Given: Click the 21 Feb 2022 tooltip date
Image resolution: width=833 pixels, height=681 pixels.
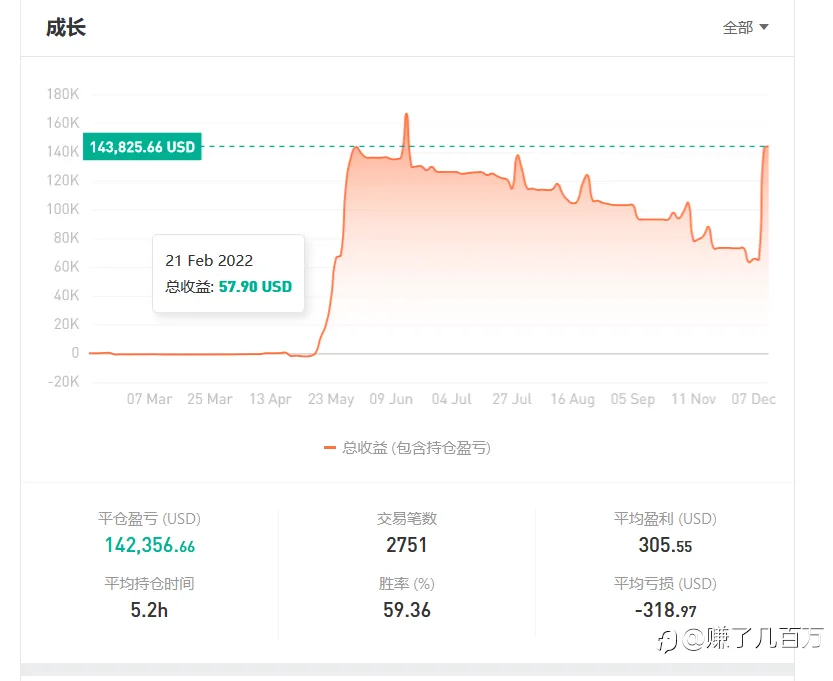Looking at the screenshot, I should click(209, 260).
